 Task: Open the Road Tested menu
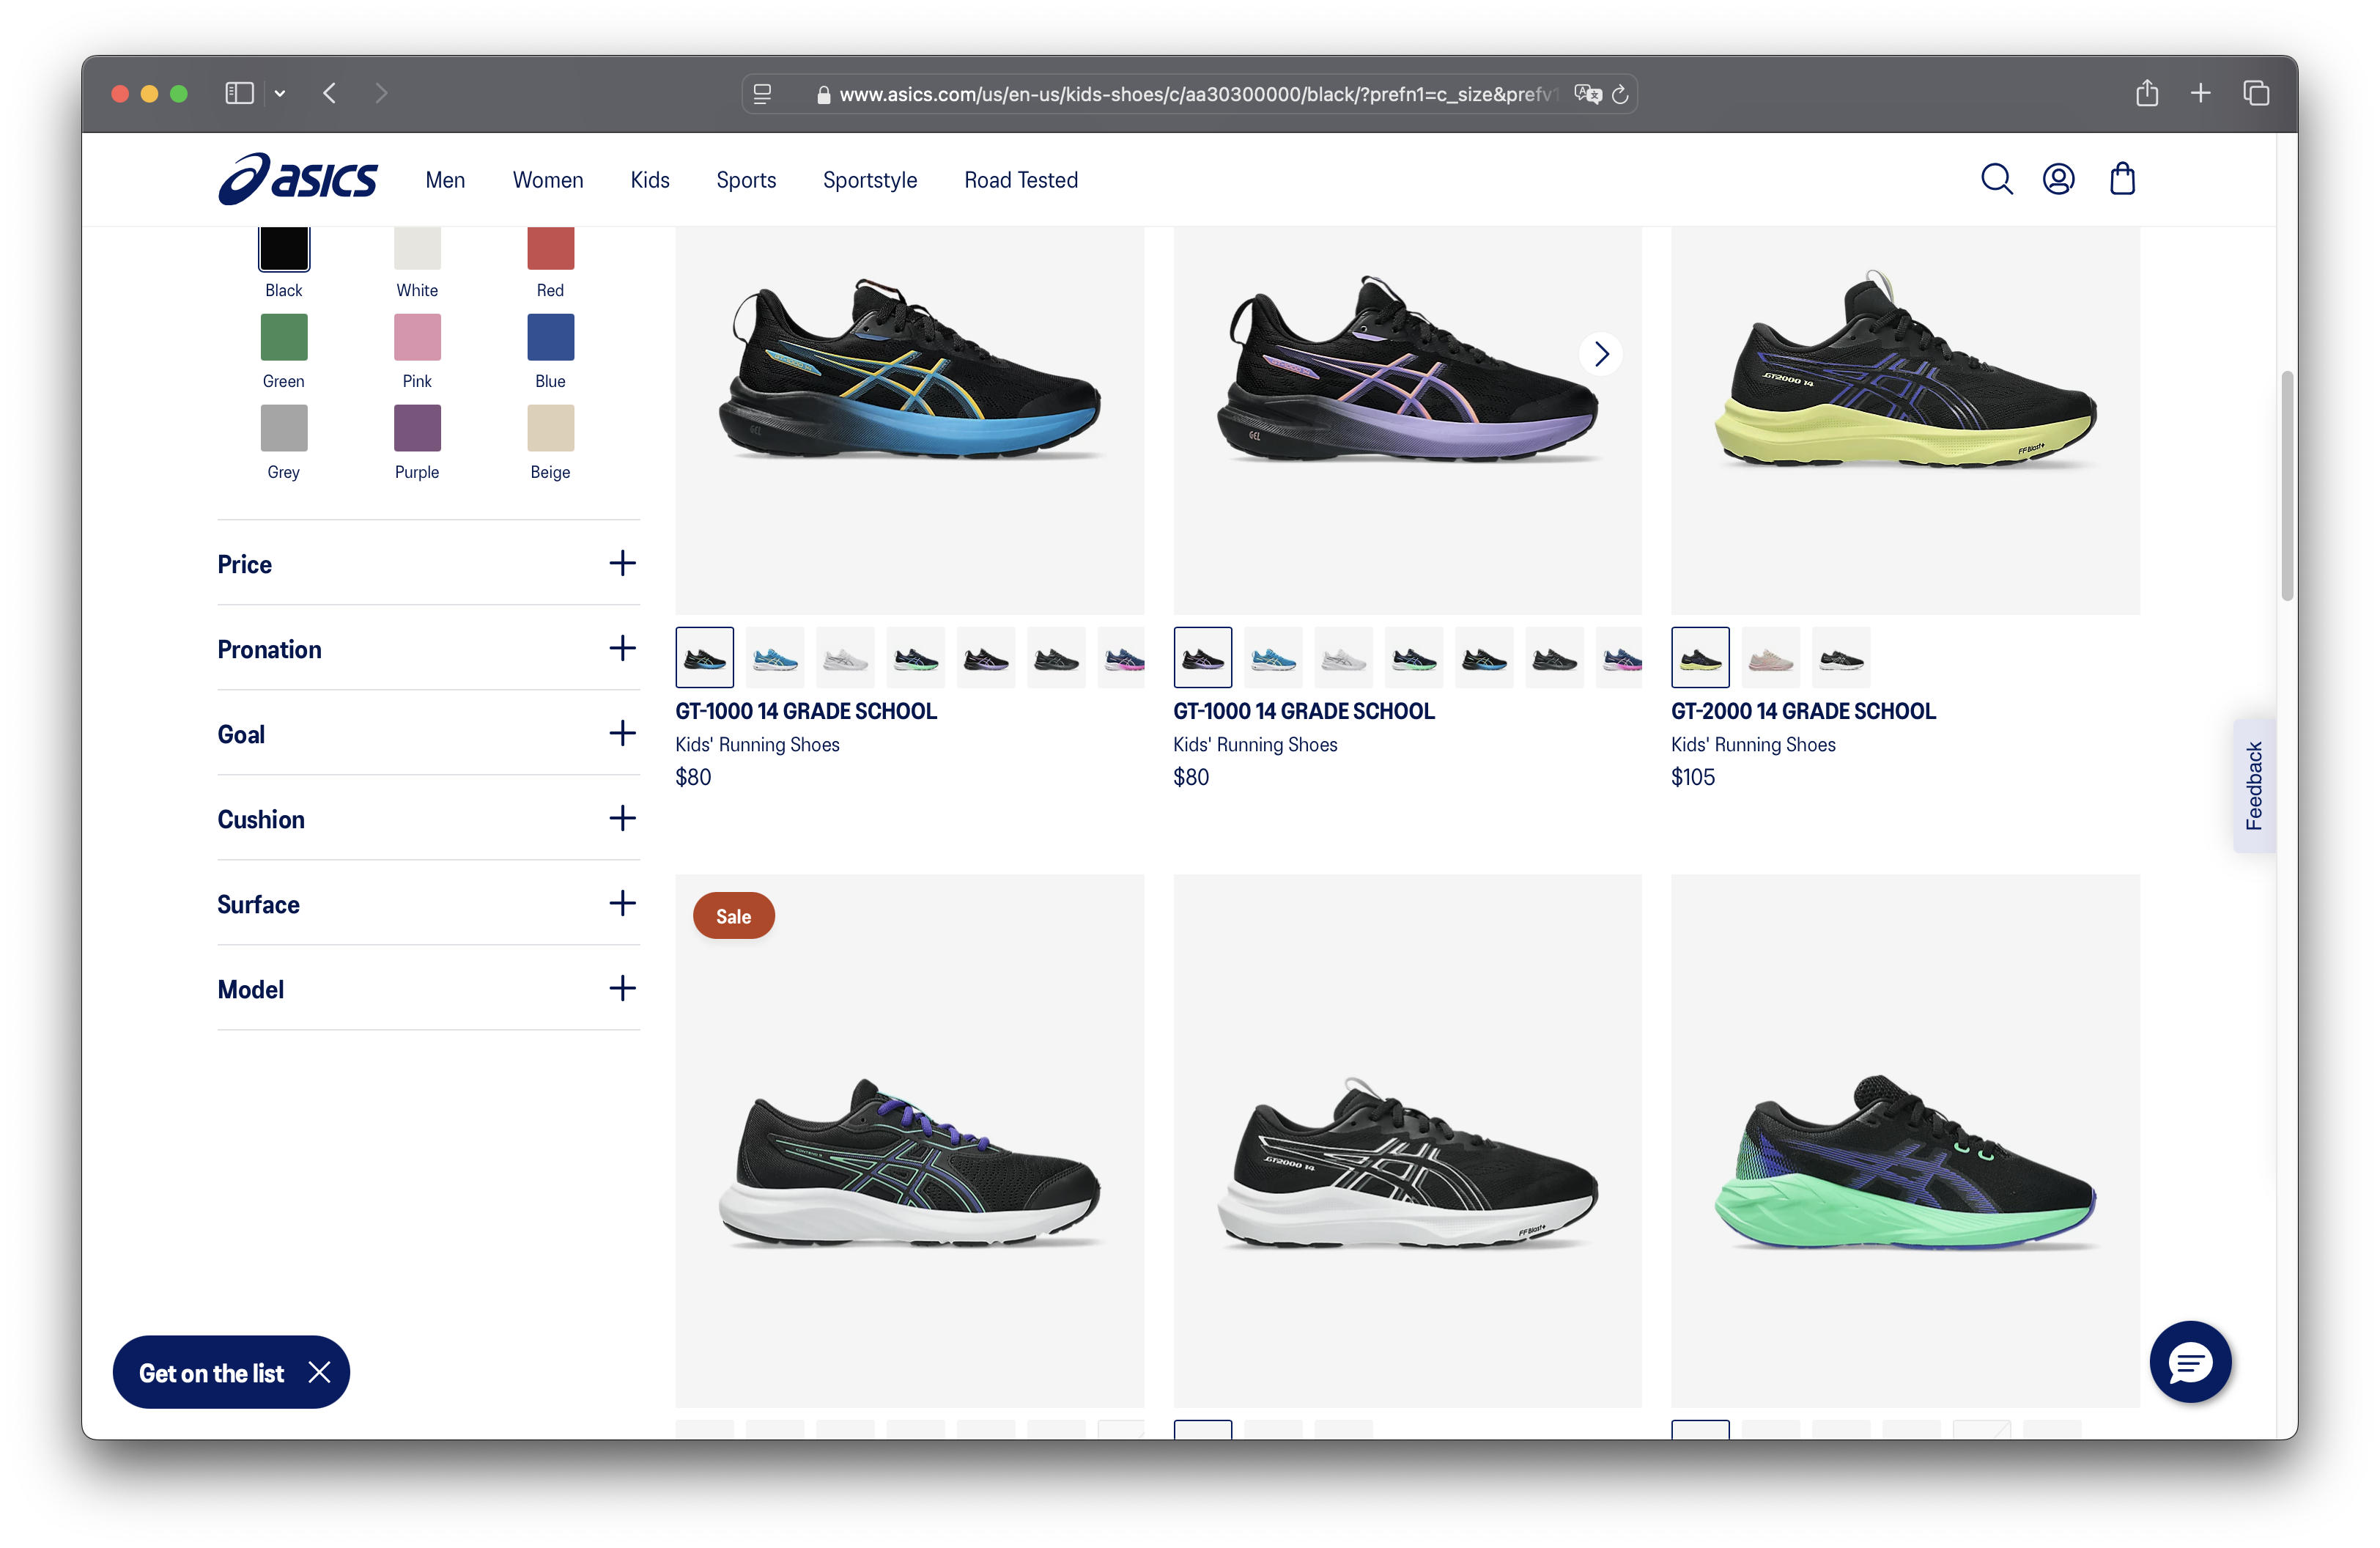1021,180
